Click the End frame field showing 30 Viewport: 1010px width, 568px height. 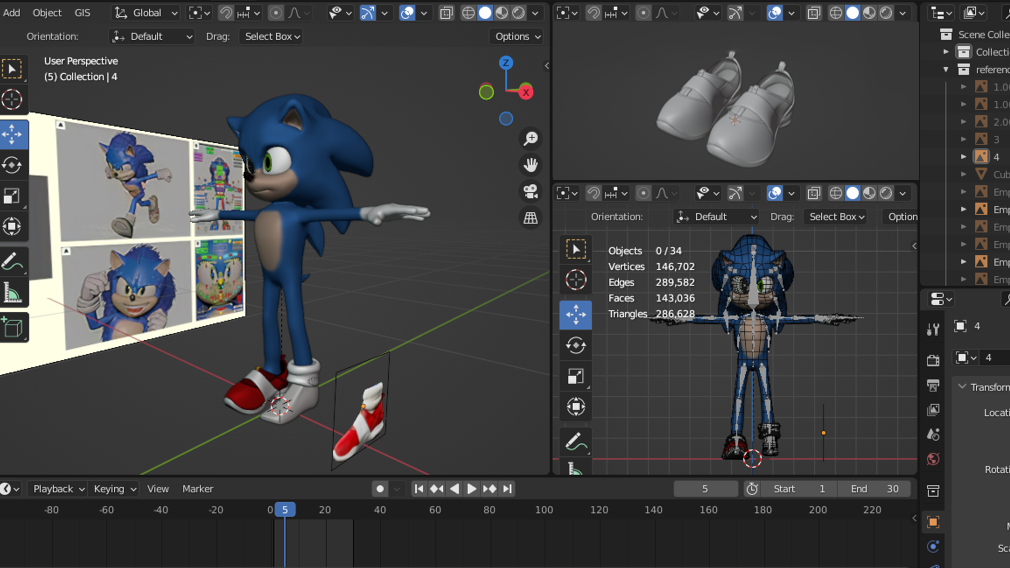pos(875,489)
